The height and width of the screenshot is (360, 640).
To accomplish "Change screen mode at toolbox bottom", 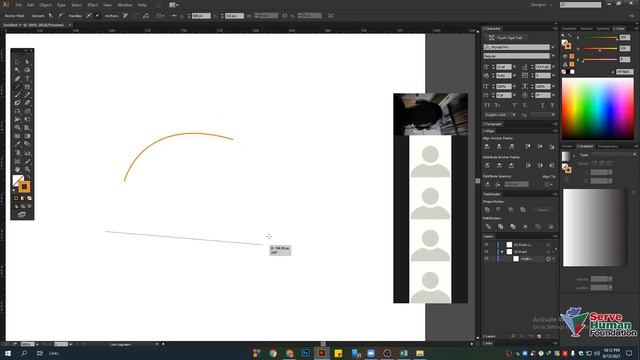I will click(x=22, y=215).
